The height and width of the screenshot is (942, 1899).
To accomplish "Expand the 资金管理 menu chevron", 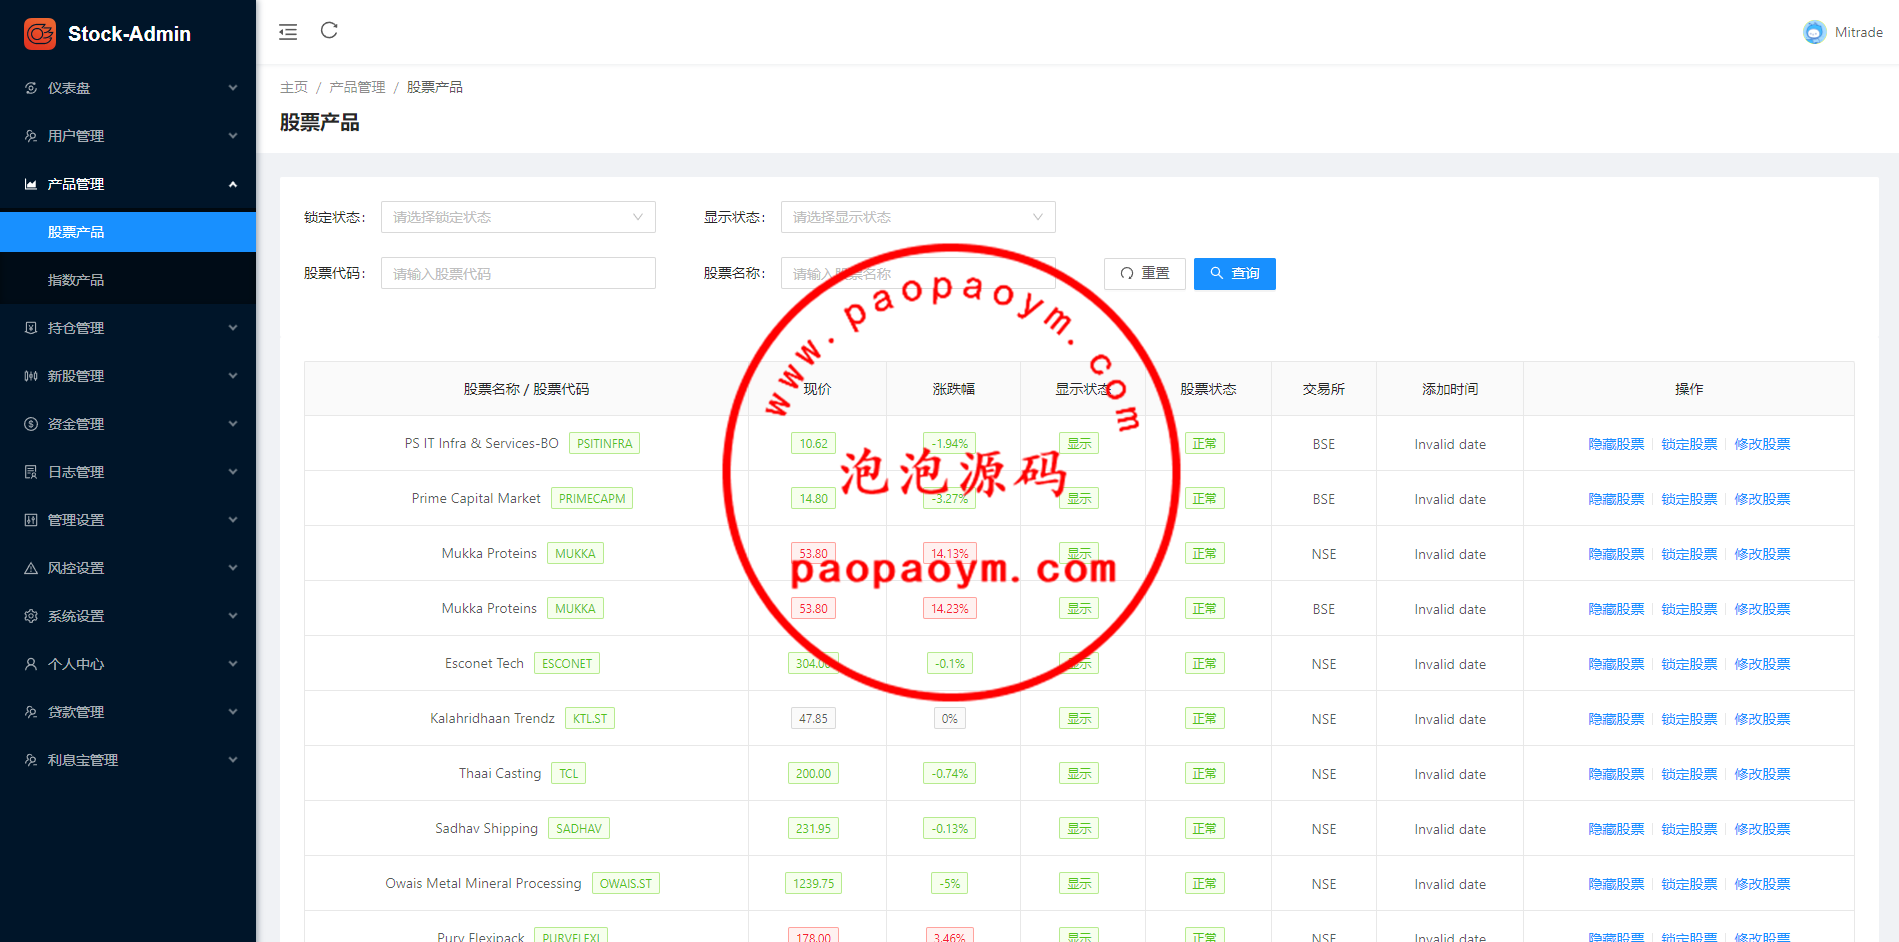I will point(233,424).
